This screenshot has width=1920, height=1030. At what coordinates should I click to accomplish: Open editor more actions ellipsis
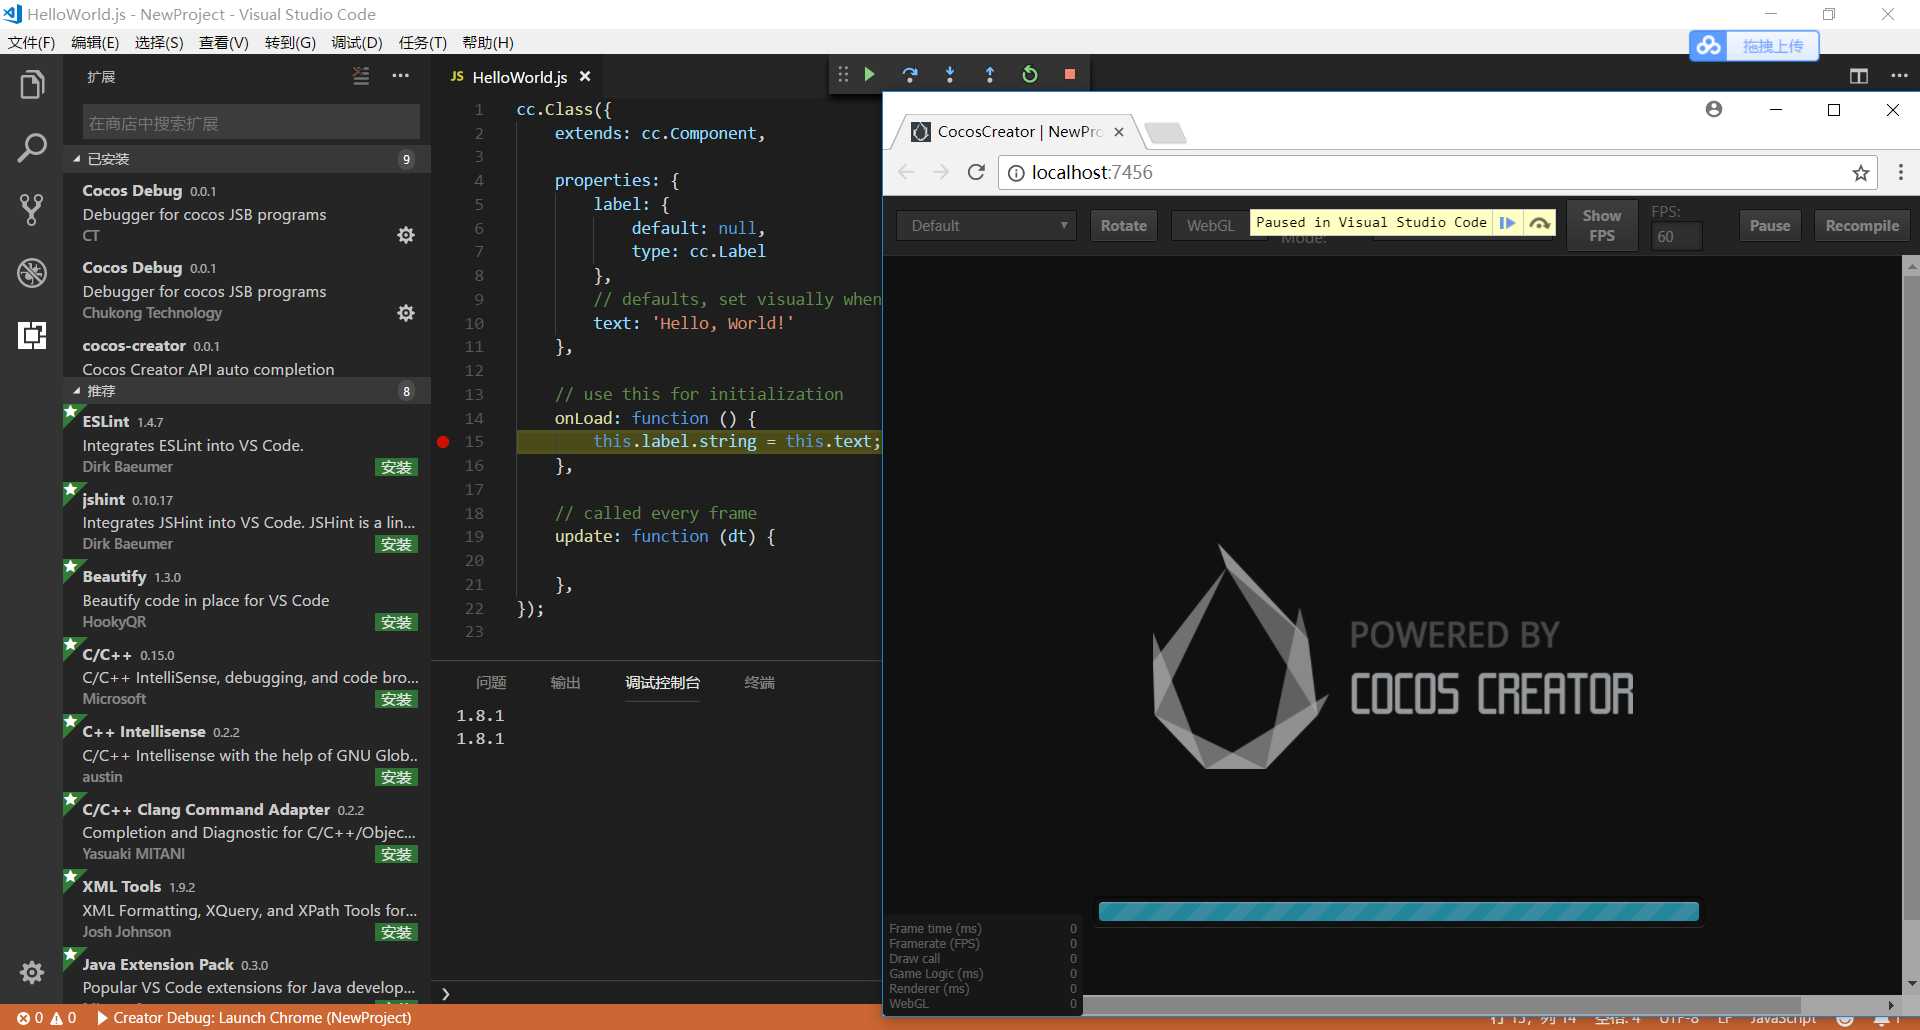1899,76
